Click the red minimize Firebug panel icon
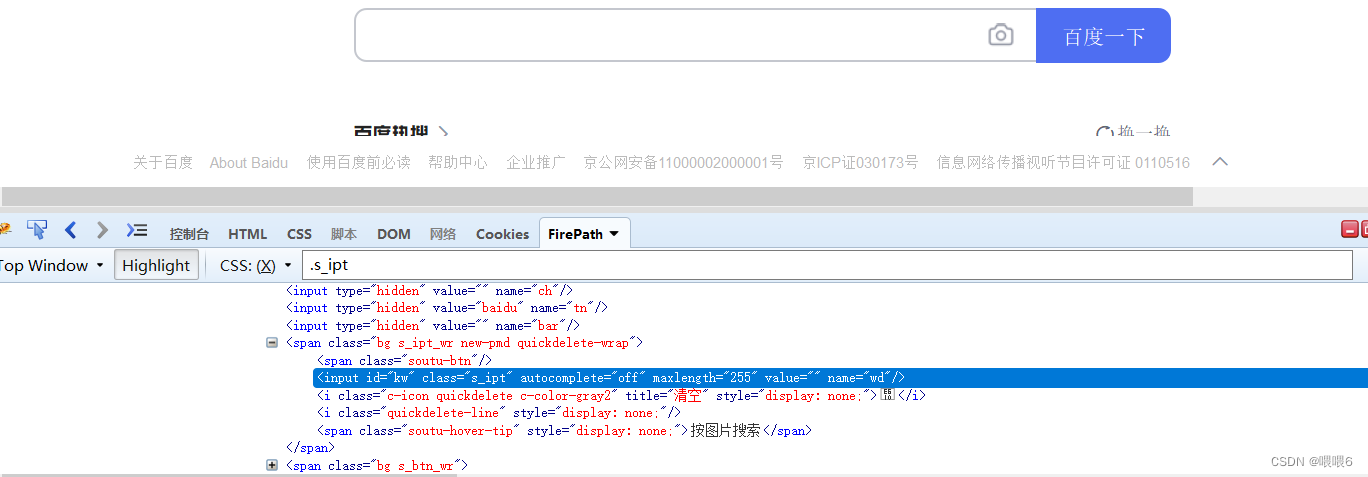The image size is (1368, 477). pyautogui.click(x=1349, y=229)
